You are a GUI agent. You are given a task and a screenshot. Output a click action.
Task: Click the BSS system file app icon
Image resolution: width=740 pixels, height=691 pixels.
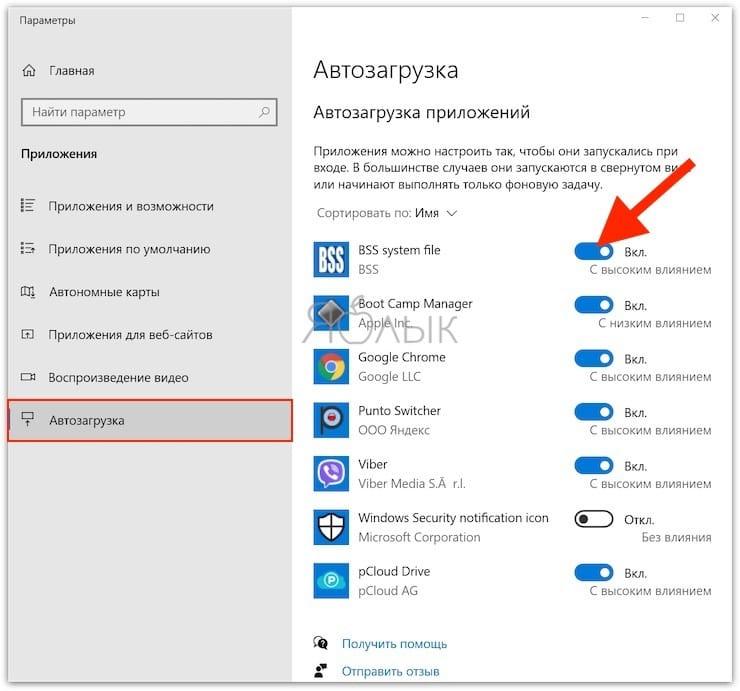point(331,260)
